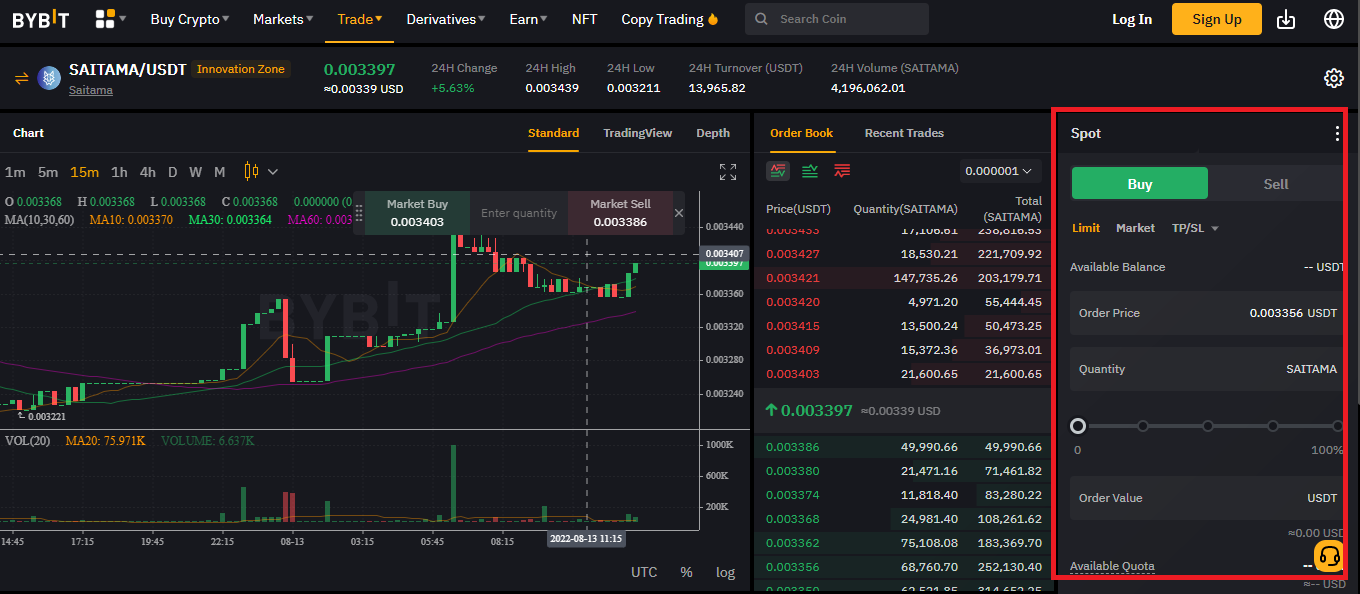
Task: Click the Enter quantity quick field
Action: click(x=519, y=213)
